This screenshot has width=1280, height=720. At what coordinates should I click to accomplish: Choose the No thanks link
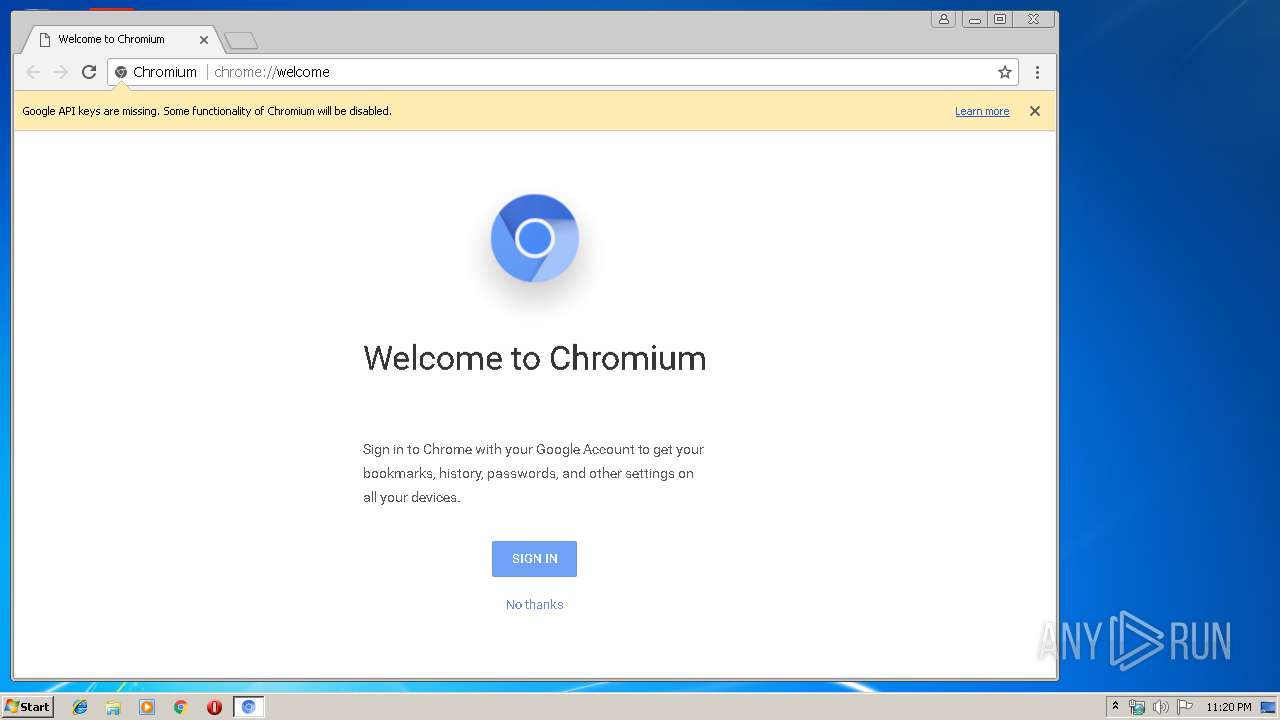click(x=535, y=604)
